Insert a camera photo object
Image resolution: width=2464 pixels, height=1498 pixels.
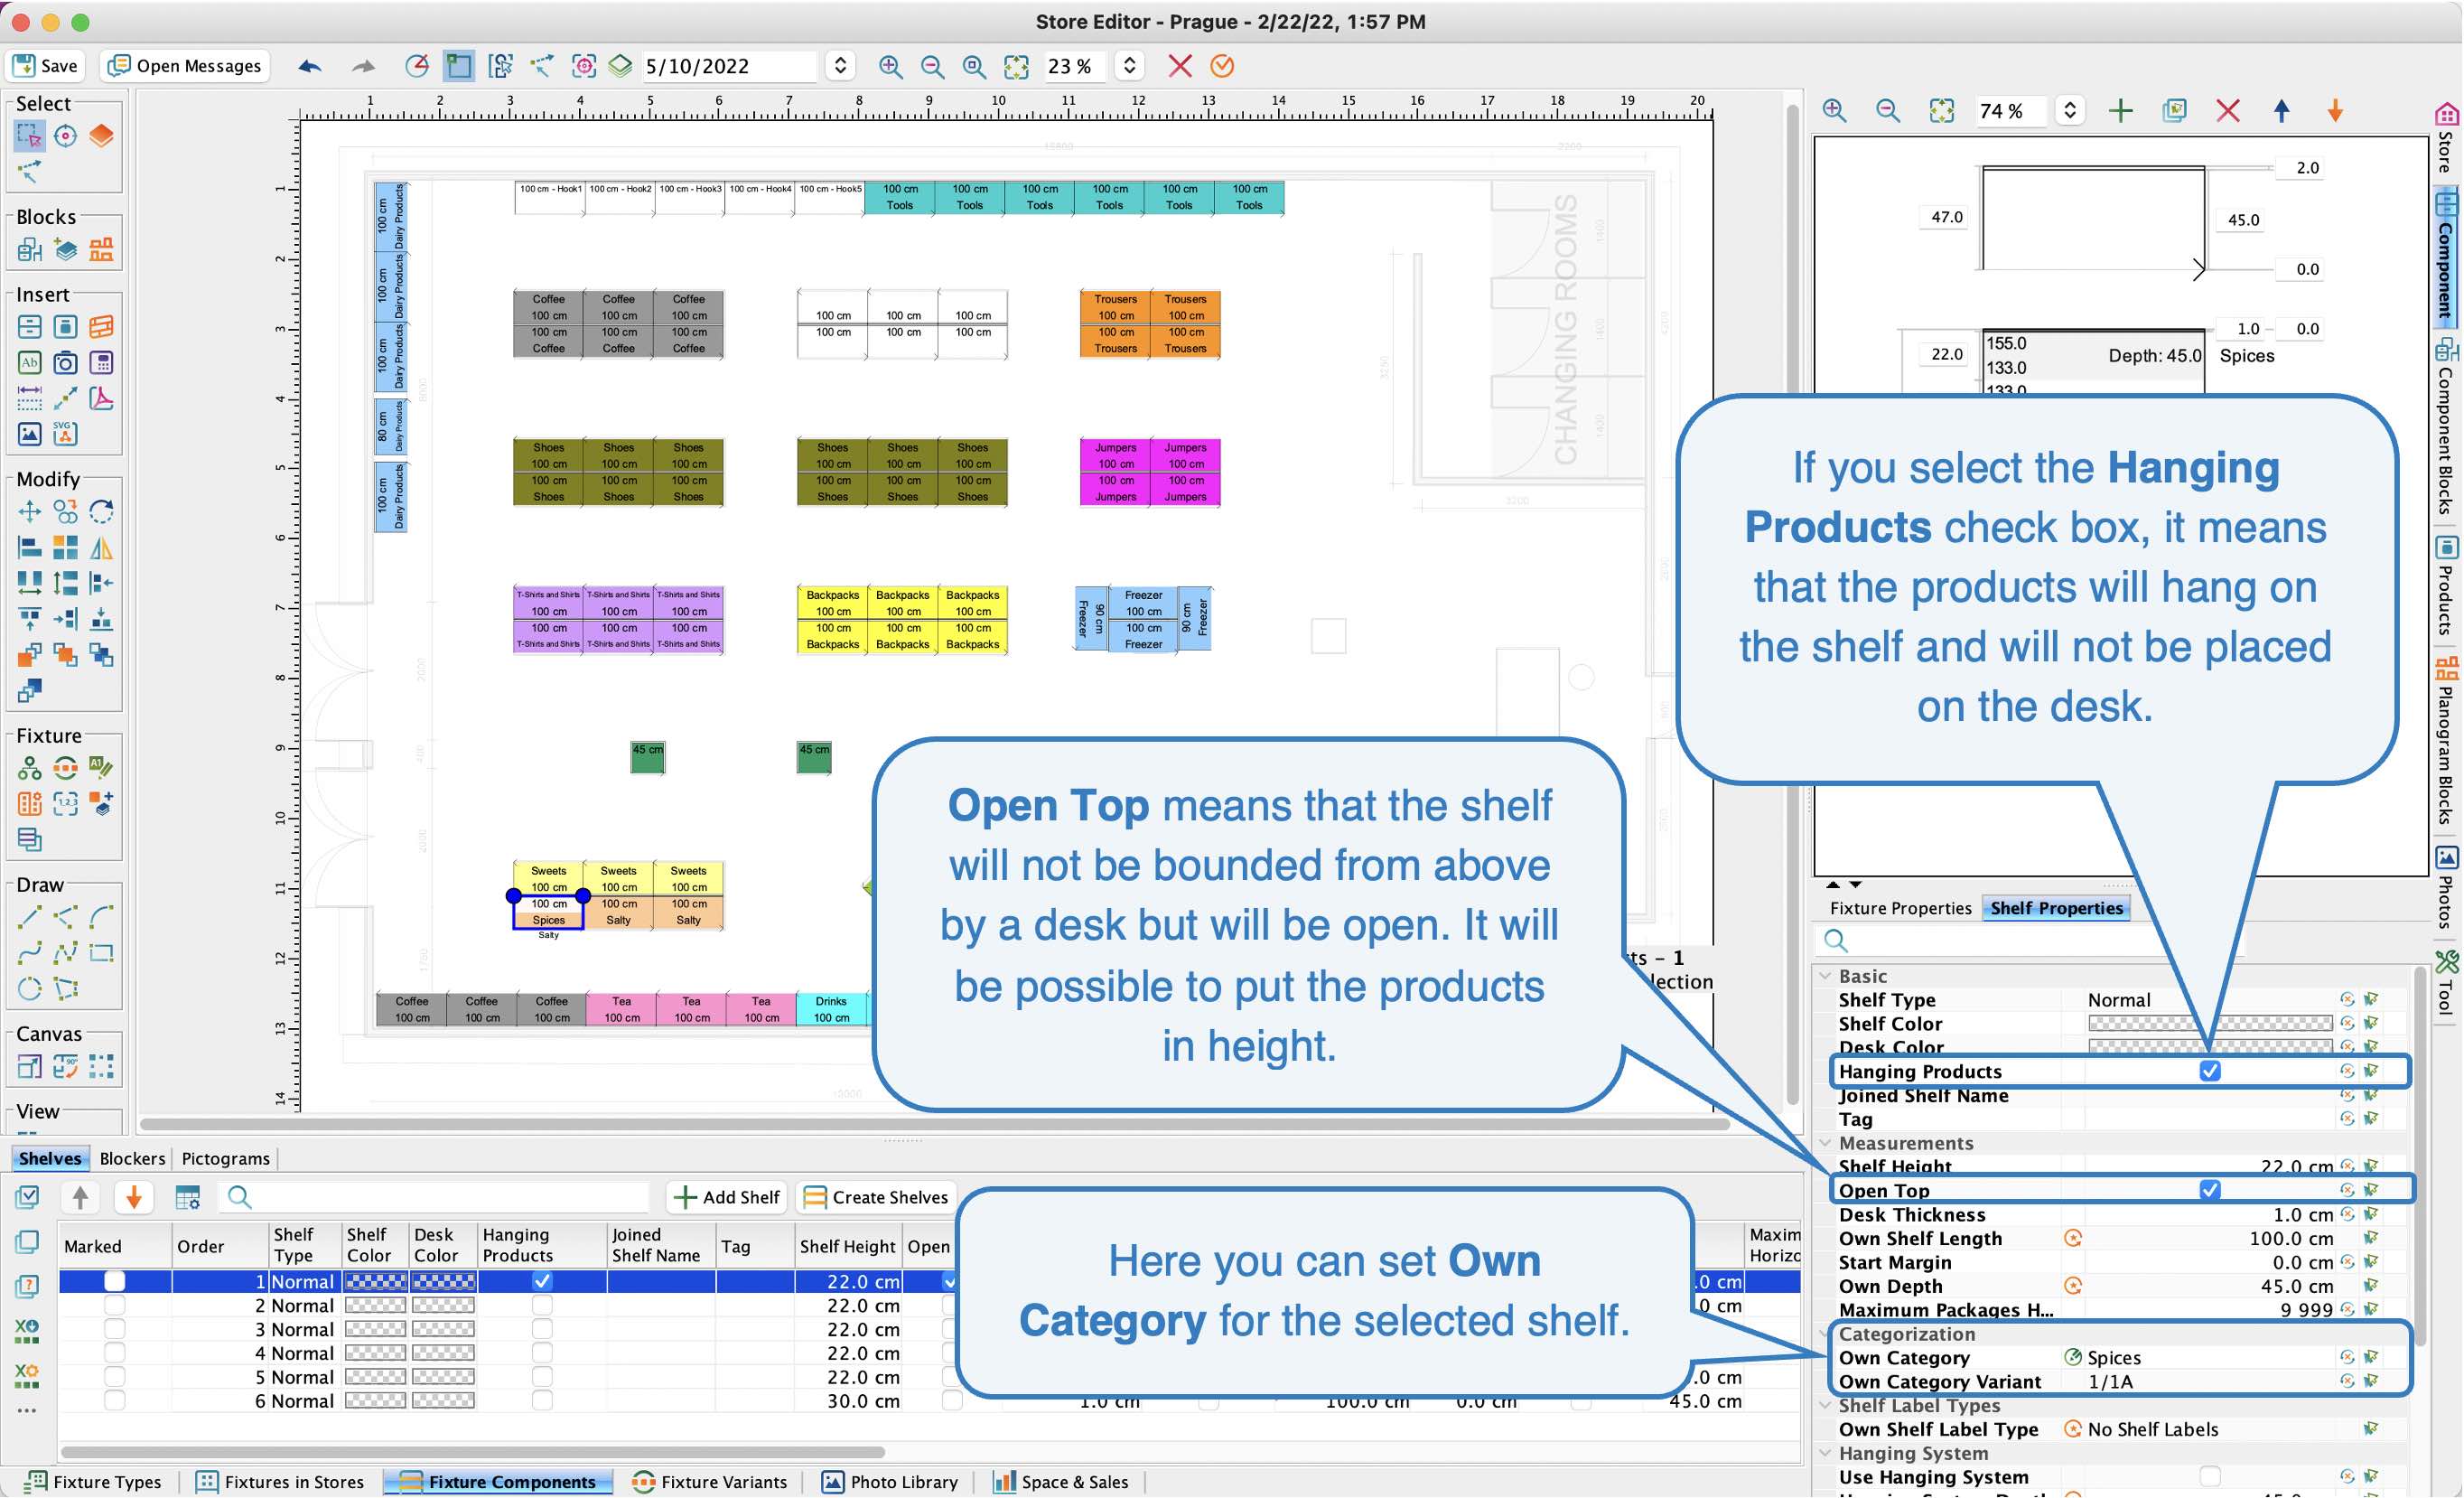pos(65,363)
